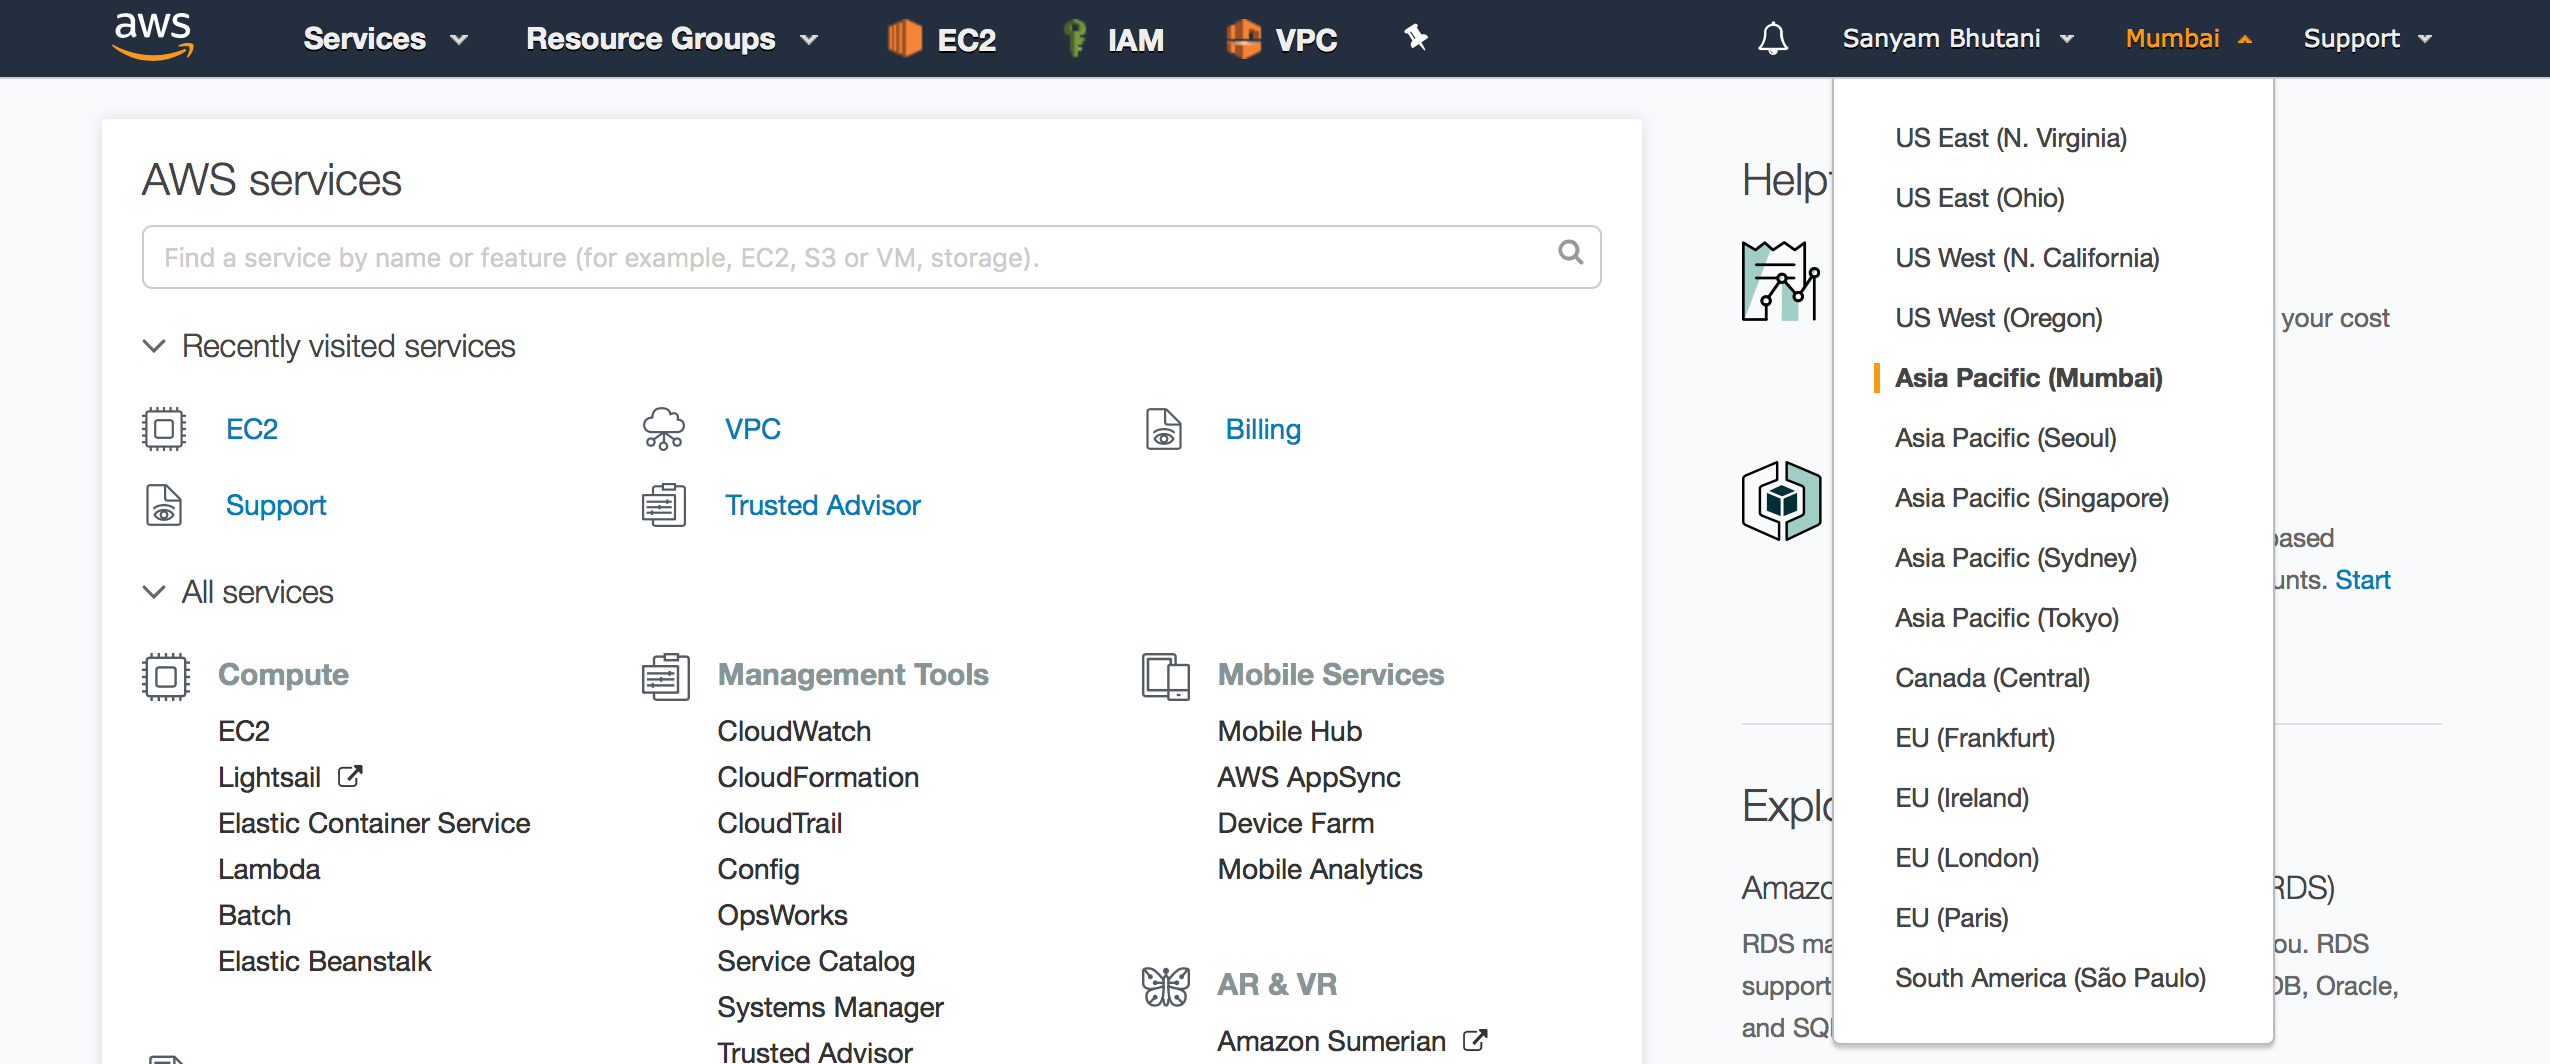This screenshot has height=1064, width=2550.
Task: Select the US West (Oregon) region
Action: [x=1999, y=318]
